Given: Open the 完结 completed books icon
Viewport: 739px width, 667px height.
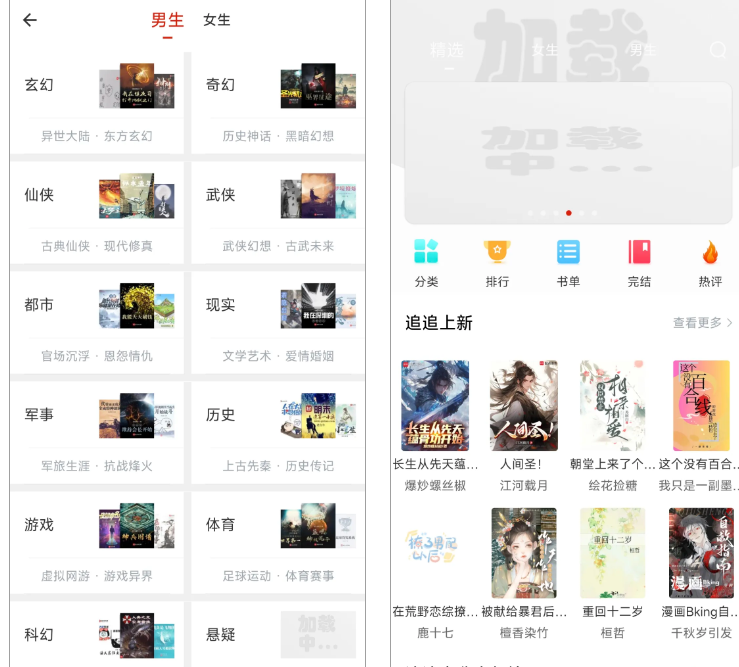Looking at the screenshot, I should tap(639, 252).
